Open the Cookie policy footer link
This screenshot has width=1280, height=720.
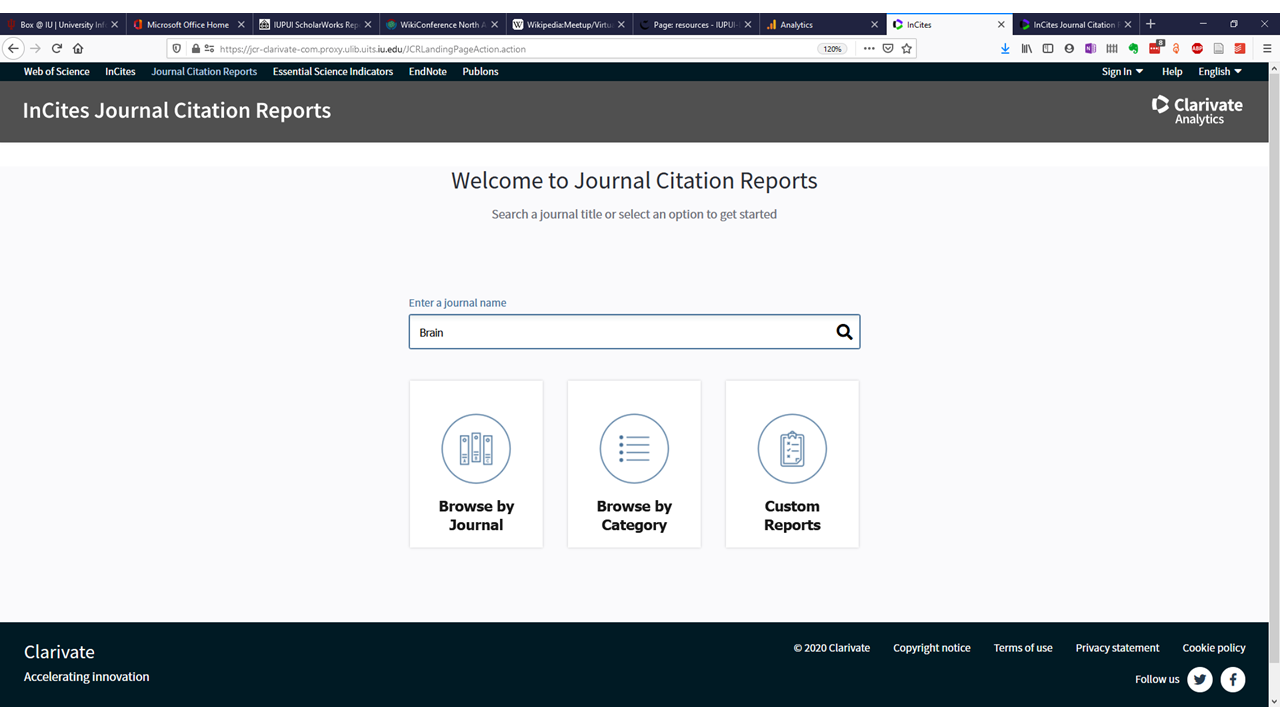pos(1214,648)
